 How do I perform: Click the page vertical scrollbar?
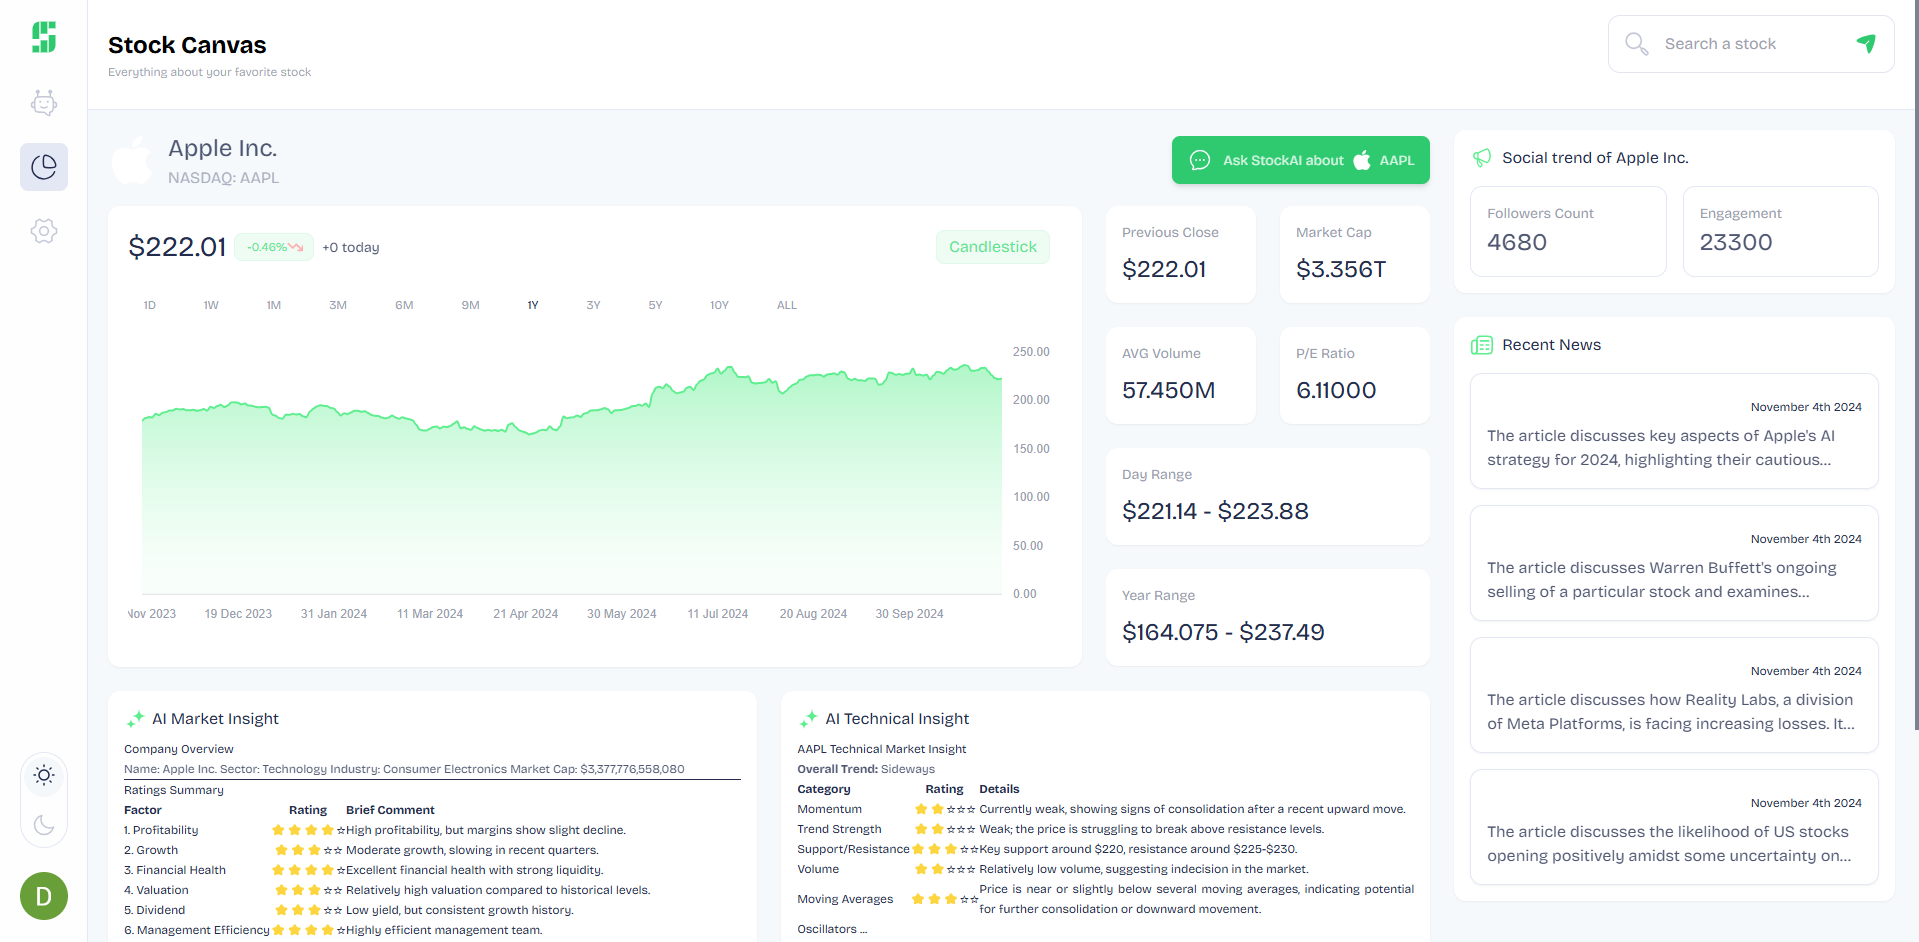point(1915,365)
